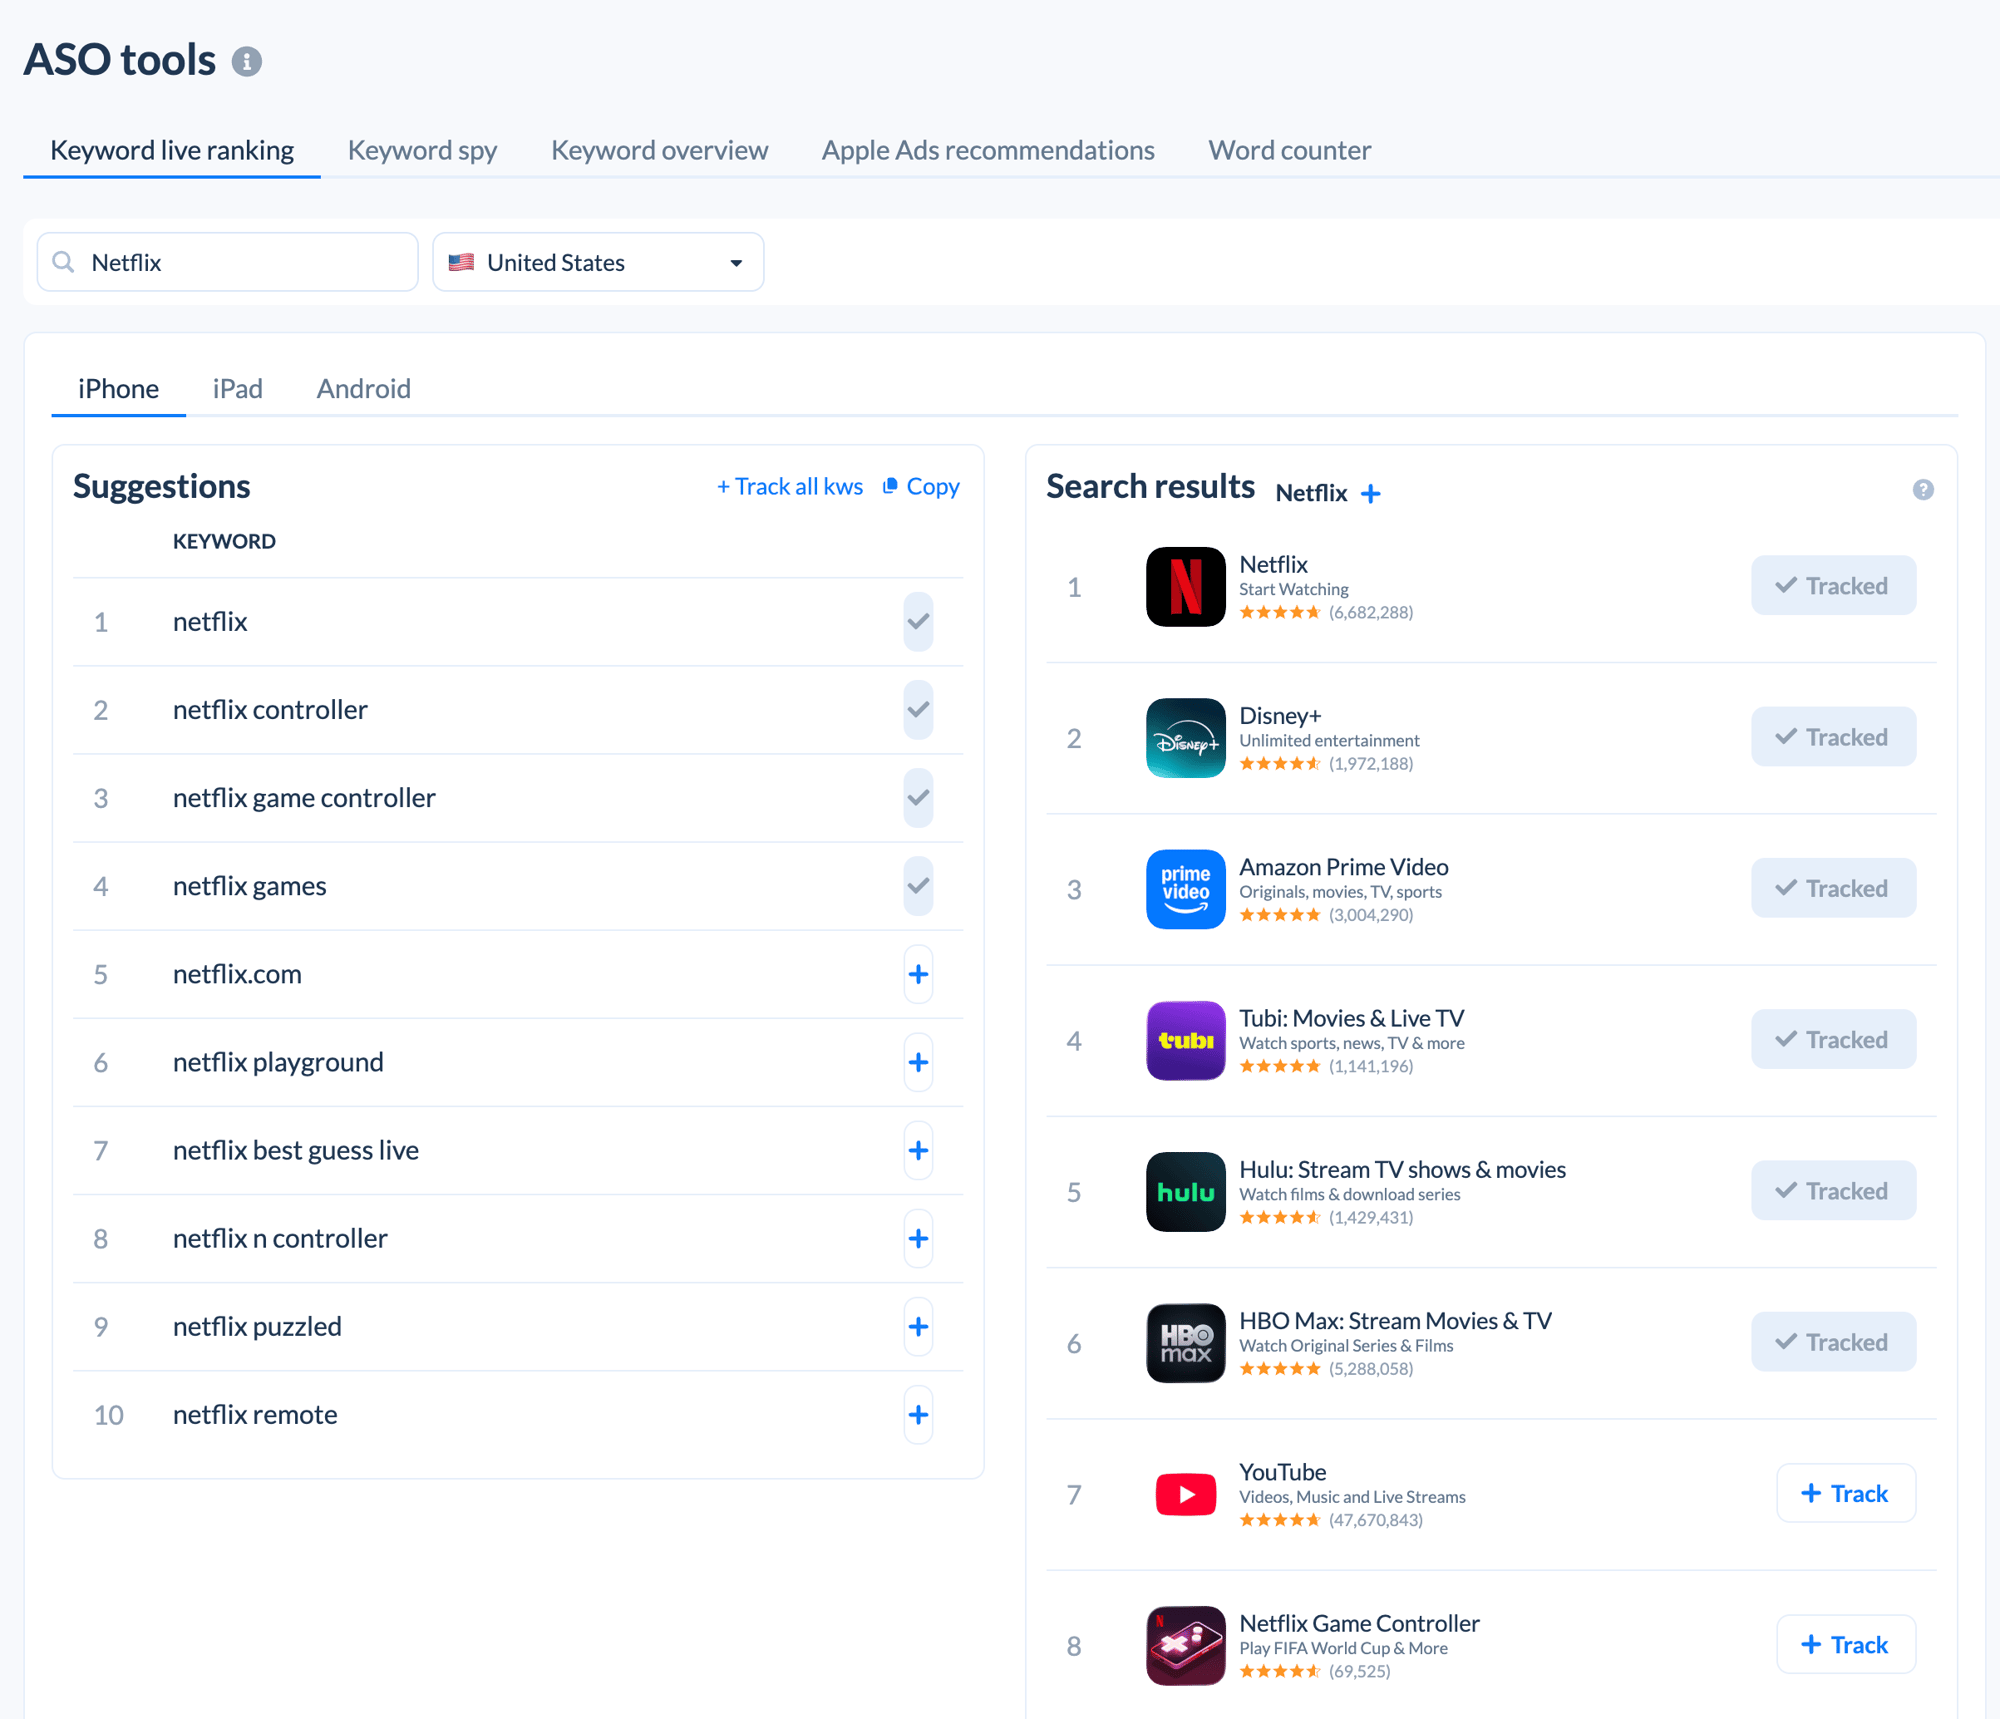Viewport: 2000px width, 1719px height.
Task: Toggle Tracked button for Tubi
Action: click(x=1833, y=1039)
